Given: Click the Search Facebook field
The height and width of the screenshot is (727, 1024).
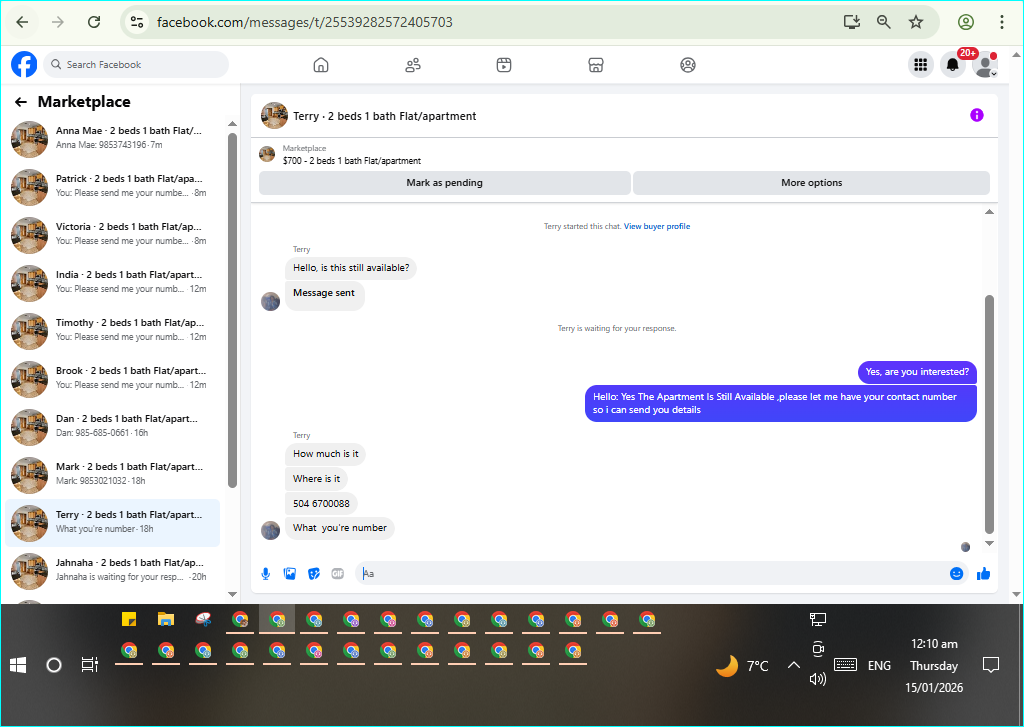Looking at the screenshot, I should click(x=136, y=65).
